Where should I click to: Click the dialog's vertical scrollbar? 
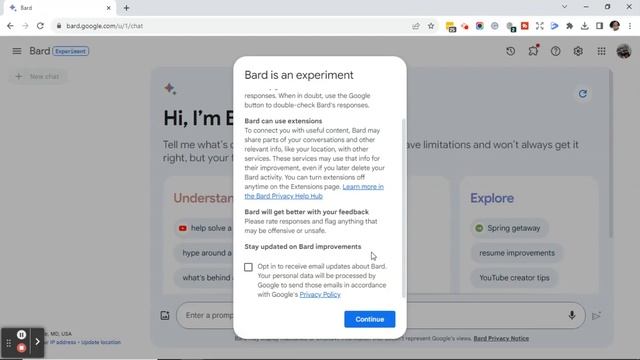(x=403, y=208)
